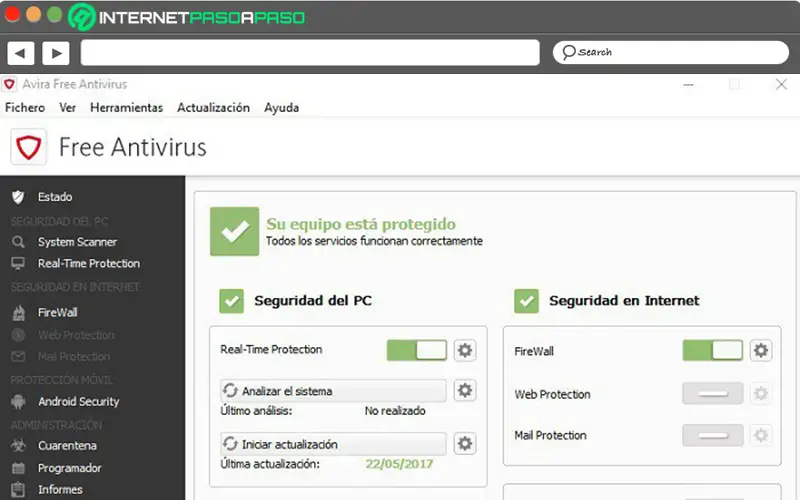Click the Web Protection globe icon
Image resolution: width=800 pixels, height=500 pixels.
tap(18, 335)
